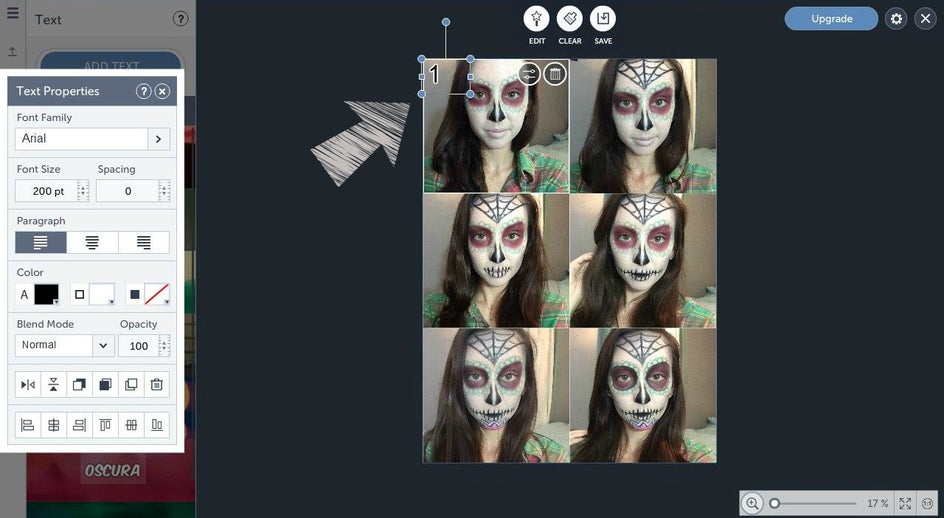Fit image to screen icon
This screenshot has width=944, height=518.
[905, 503]
